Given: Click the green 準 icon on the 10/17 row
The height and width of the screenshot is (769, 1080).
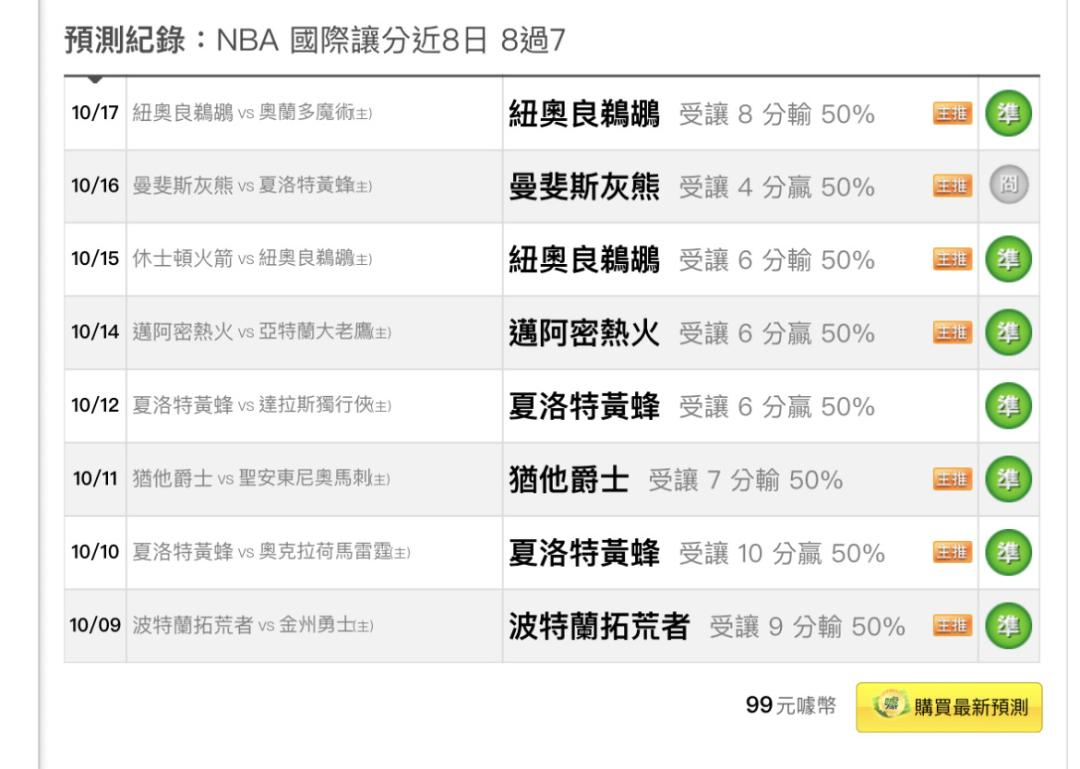Looking at the screenshot, I should tap(1009, 113).
